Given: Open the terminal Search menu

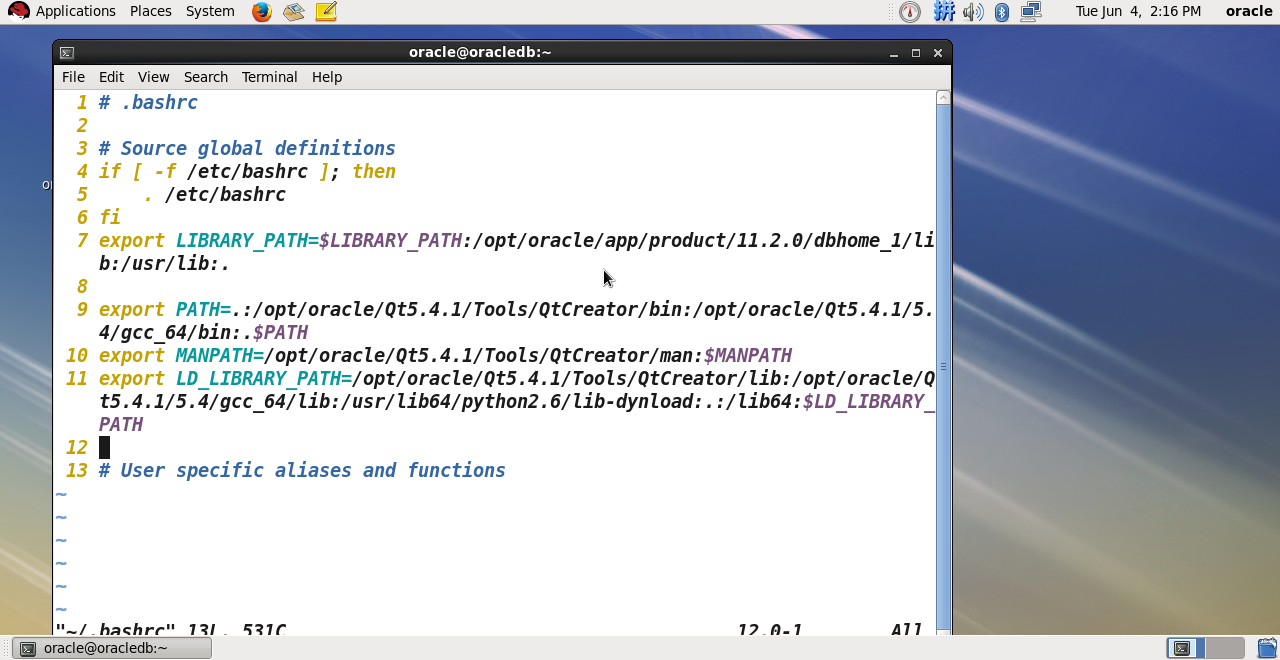Looking at the screenshot, I should point(206,77).
